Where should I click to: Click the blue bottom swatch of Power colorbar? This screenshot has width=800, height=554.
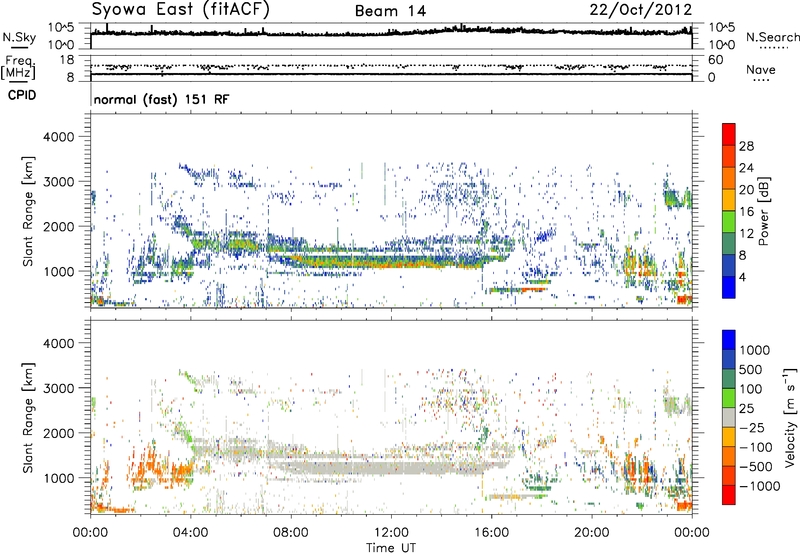[x=729, y=287]
